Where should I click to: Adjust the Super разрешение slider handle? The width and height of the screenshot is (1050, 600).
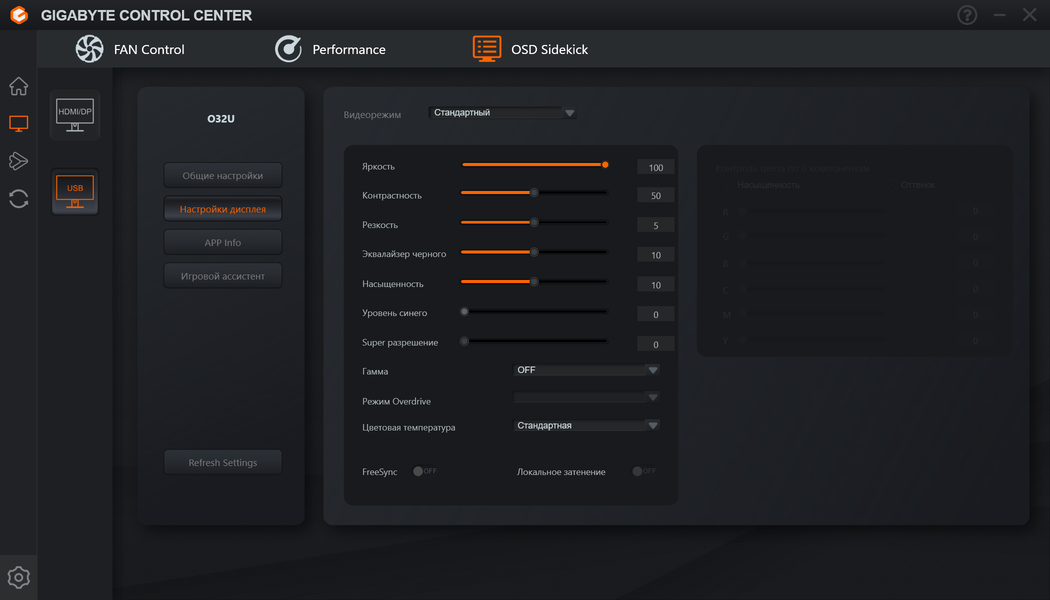(x=464, y=342)
